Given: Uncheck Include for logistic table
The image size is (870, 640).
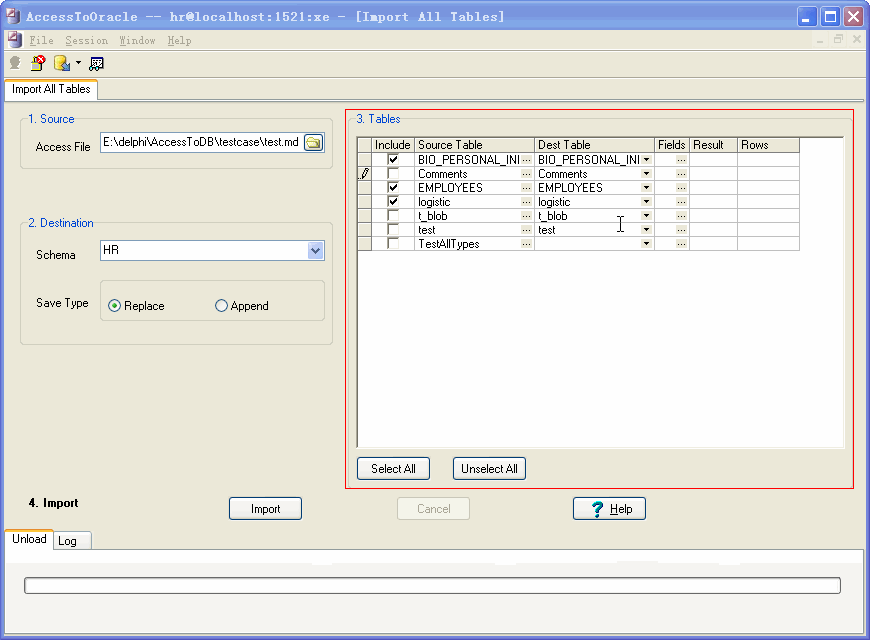Looking at the screenshot, I should (x=393, y=201).
